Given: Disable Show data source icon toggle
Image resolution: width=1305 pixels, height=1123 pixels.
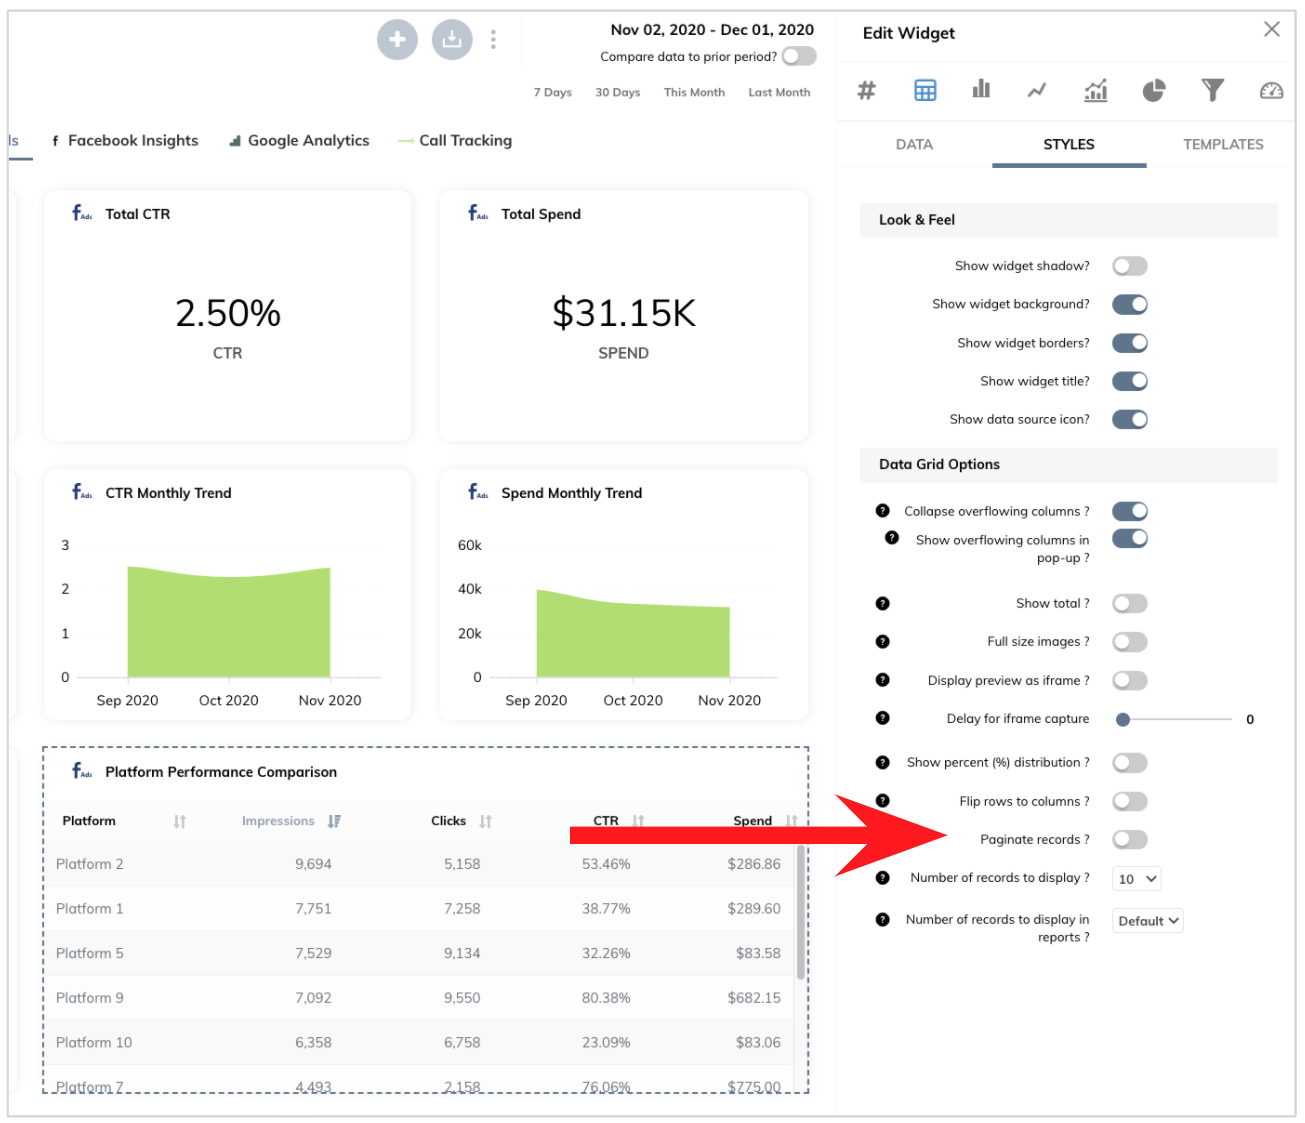Looking at the screenshot, I should (1130, 419).
